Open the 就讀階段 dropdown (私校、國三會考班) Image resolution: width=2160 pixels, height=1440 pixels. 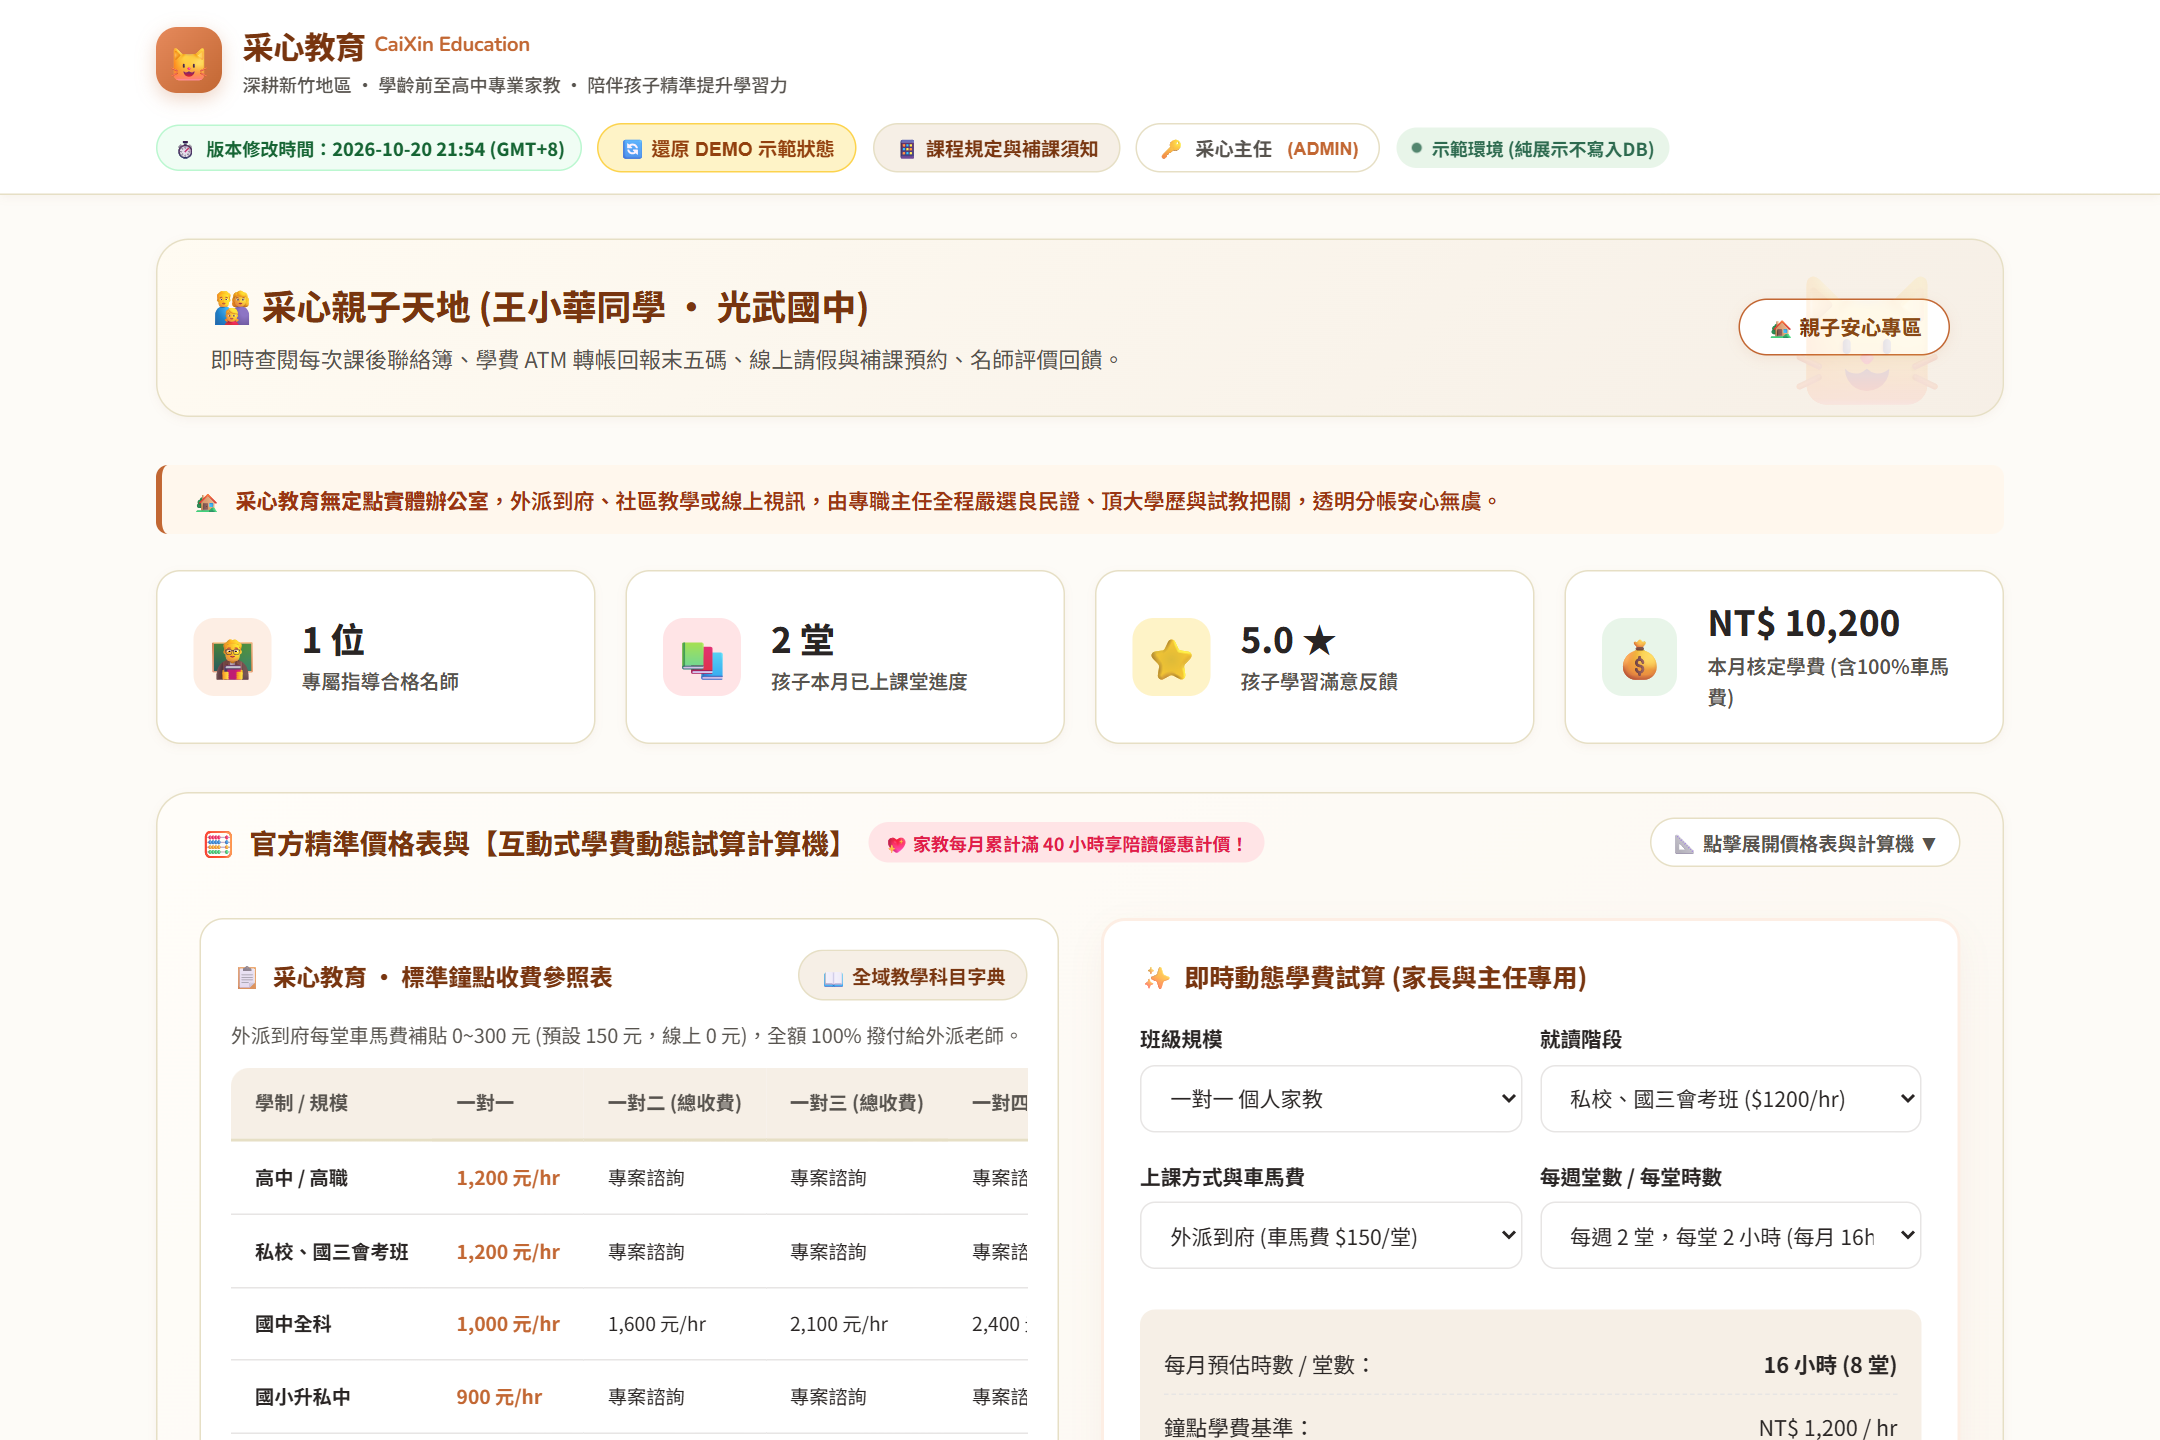tap(1731, 1099)
